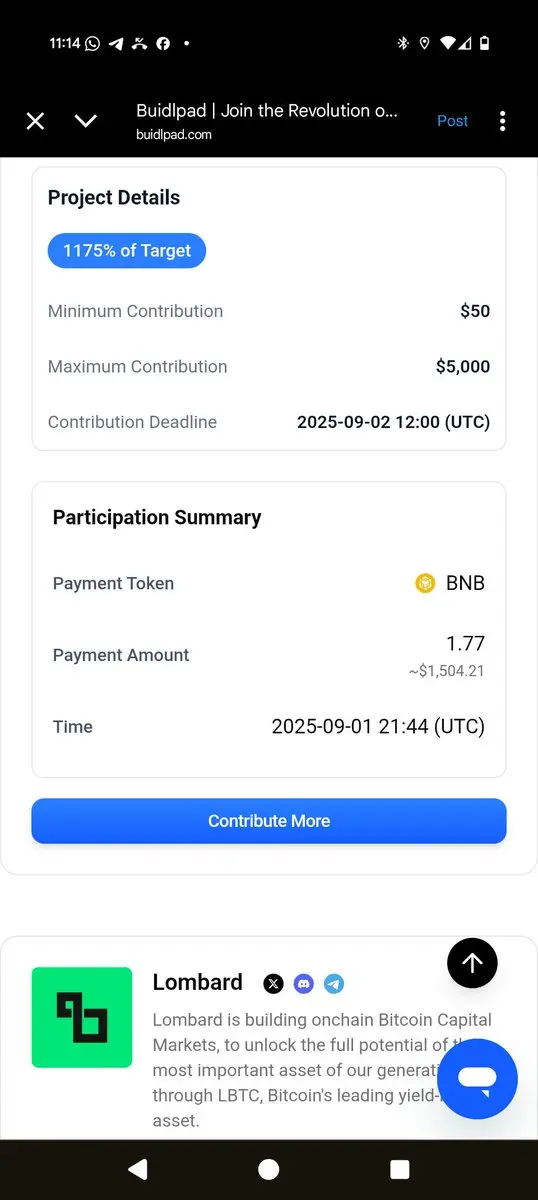This screenshot has height=1200, width=538.
Task: Click the Contribute More button
Action: tap(269, 821)
